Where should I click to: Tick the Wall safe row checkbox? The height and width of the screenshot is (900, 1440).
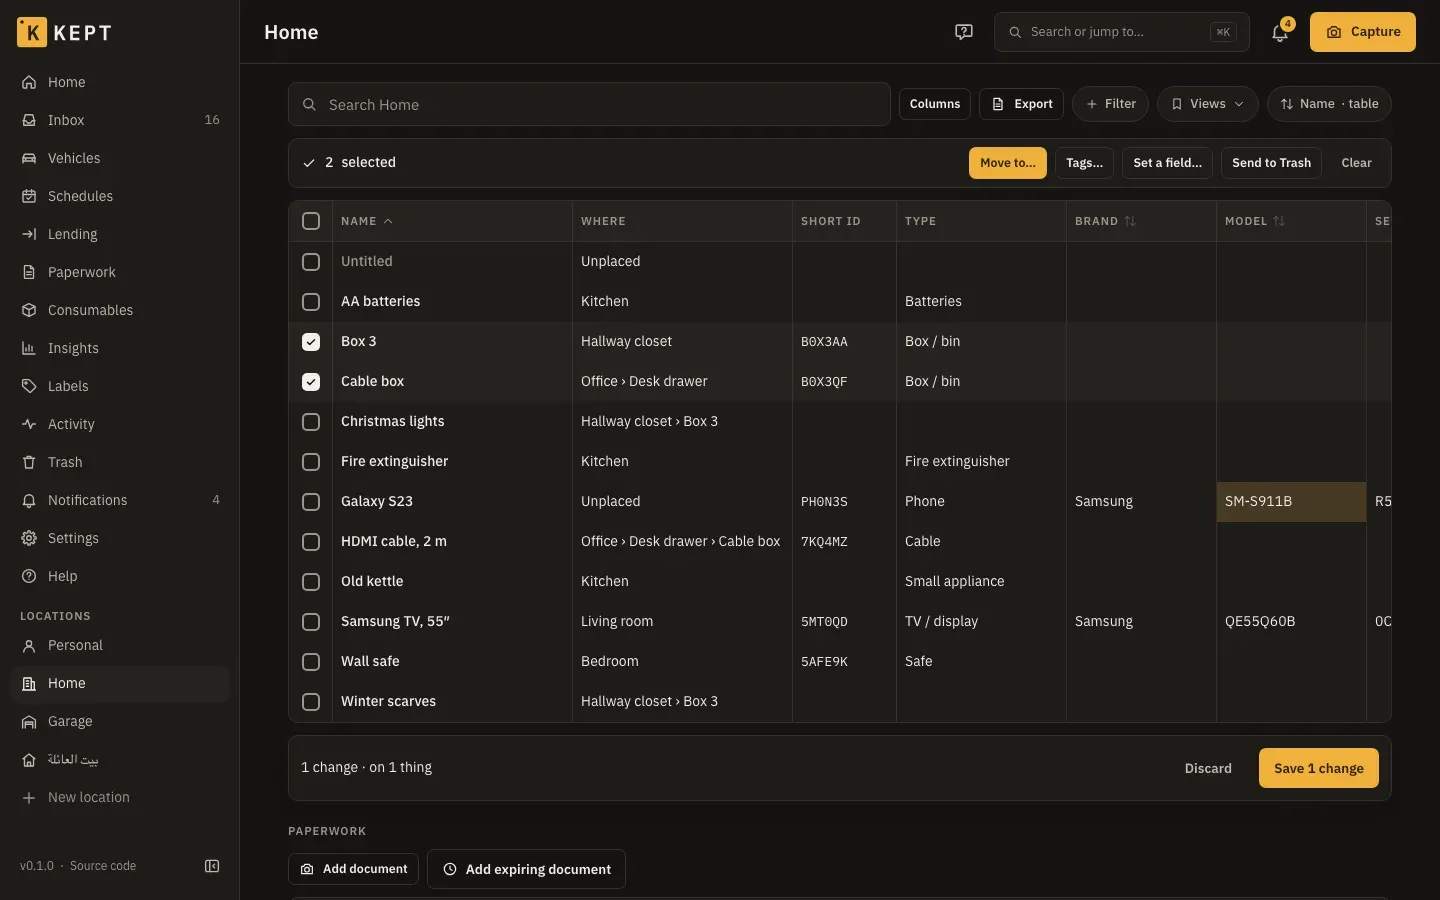(311, 662)
